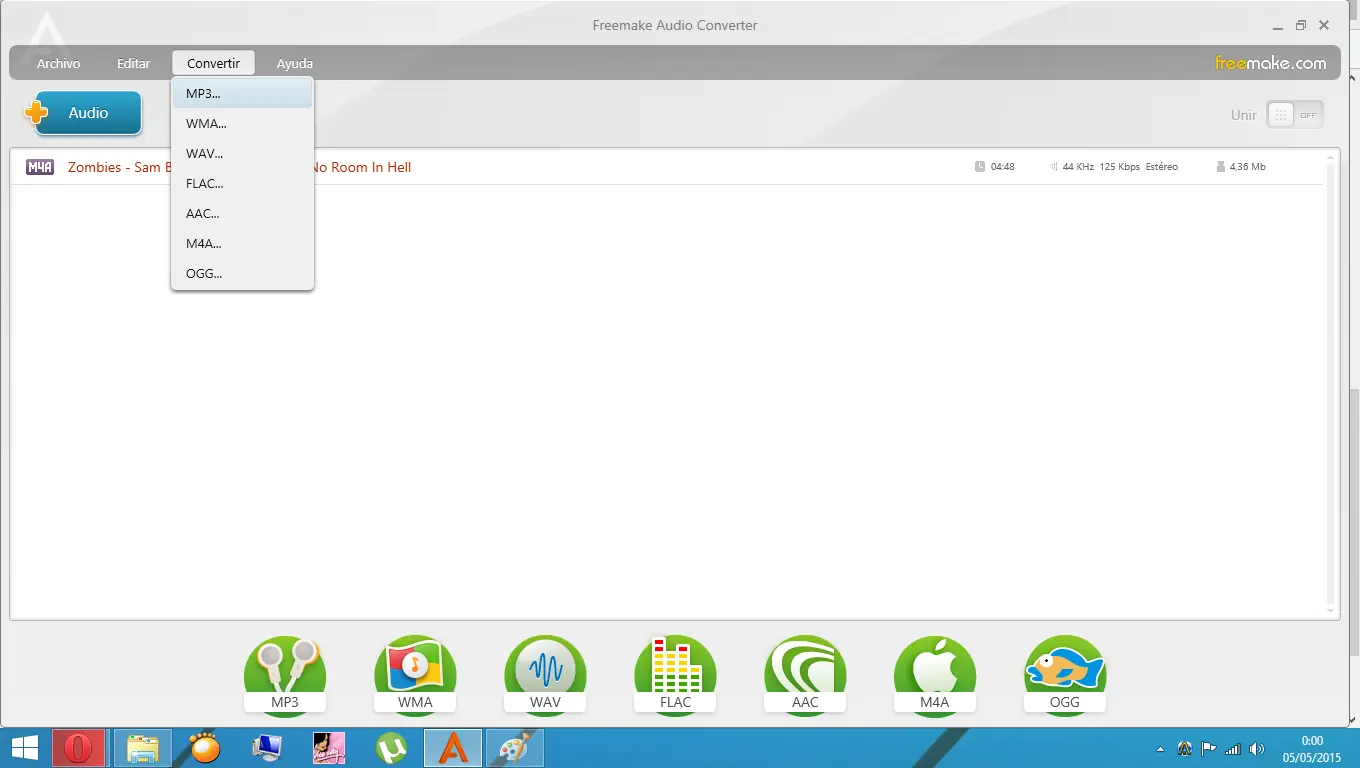Click the 125 Kbps bitrate value
The image size is (1360, 768).
(1120, 167)
